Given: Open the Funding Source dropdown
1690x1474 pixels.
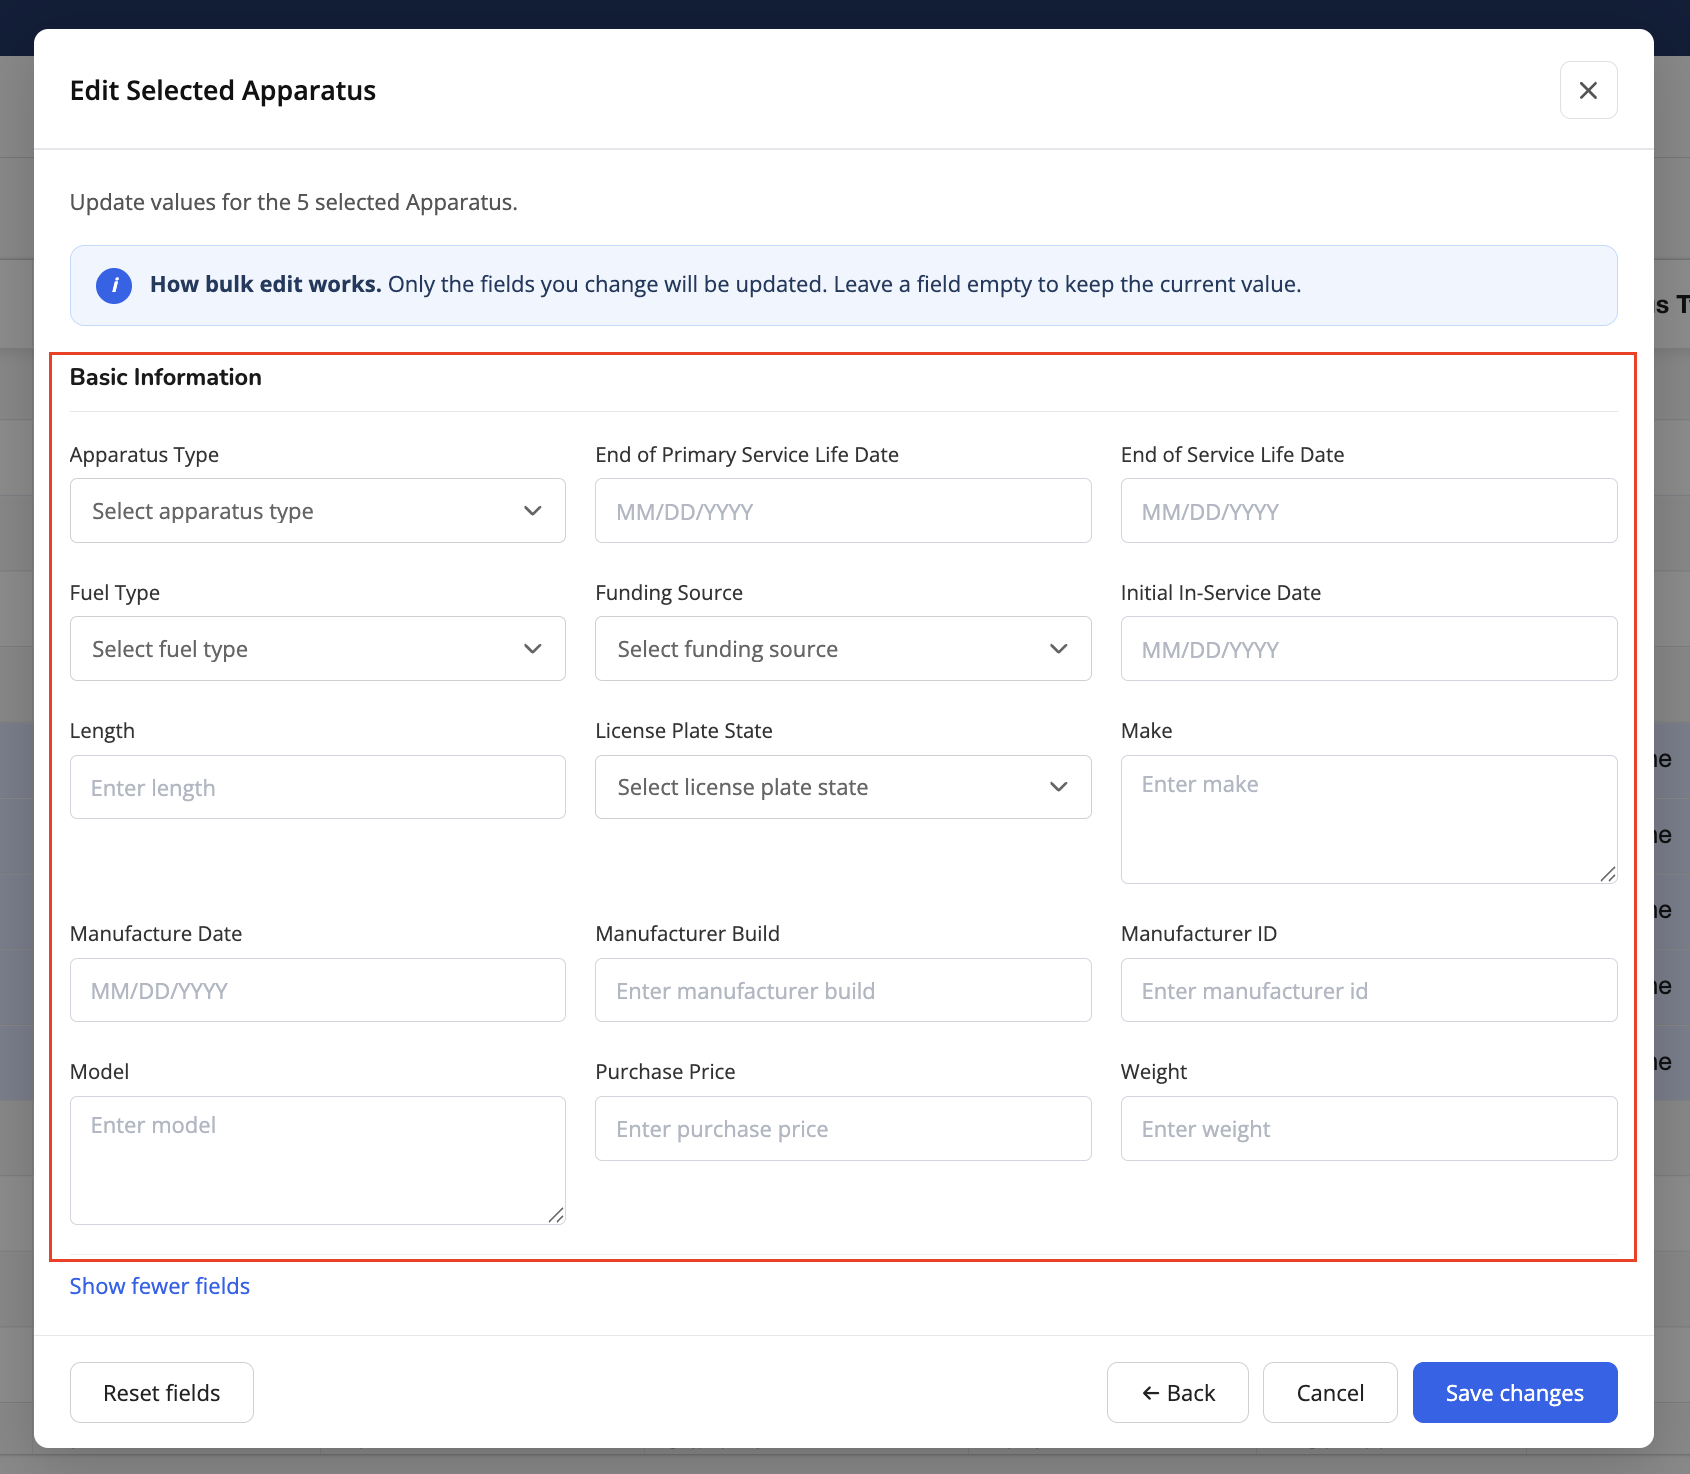Looking at the screenshot, I should [x=843, y=649].
